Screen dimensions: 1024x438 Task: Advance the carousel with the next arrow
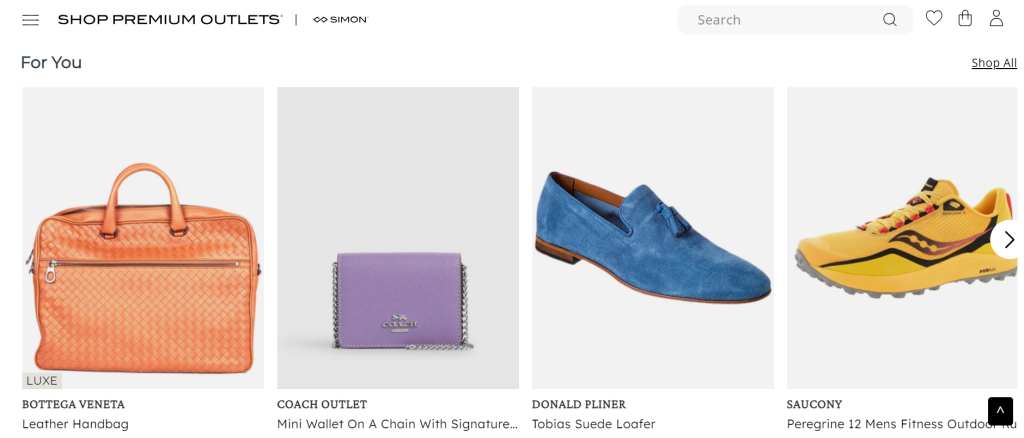[1008, 240]
